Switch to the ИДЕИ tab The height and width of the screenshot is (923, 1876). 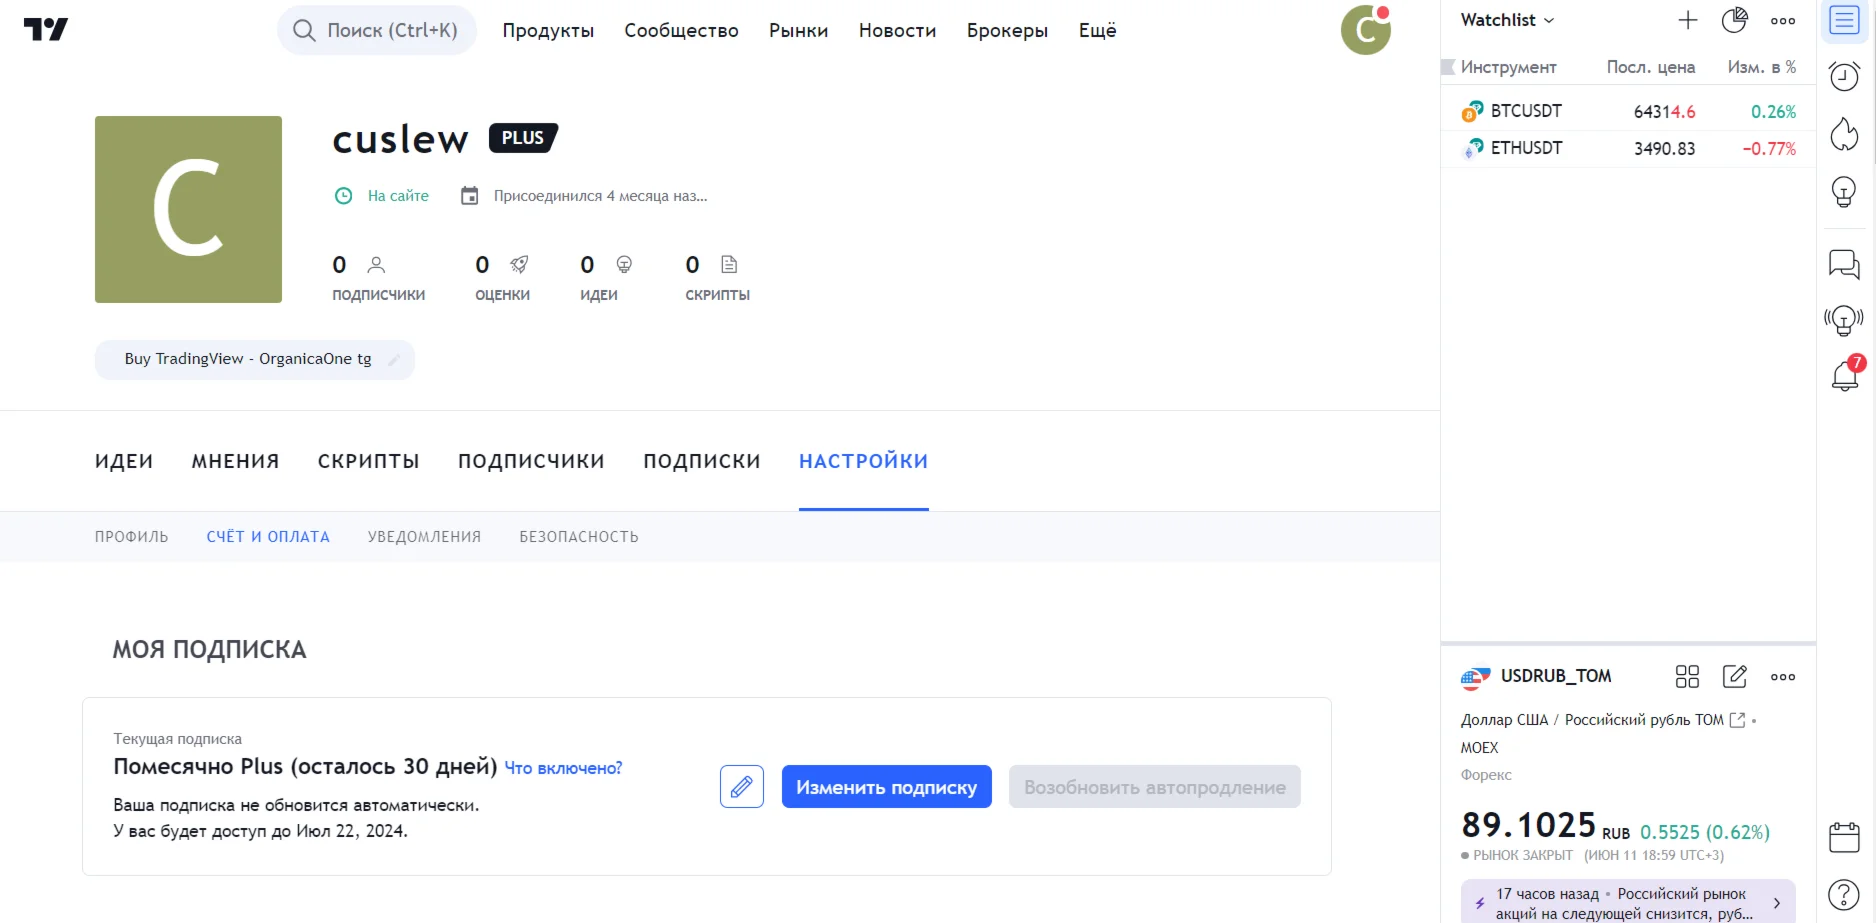124,461
